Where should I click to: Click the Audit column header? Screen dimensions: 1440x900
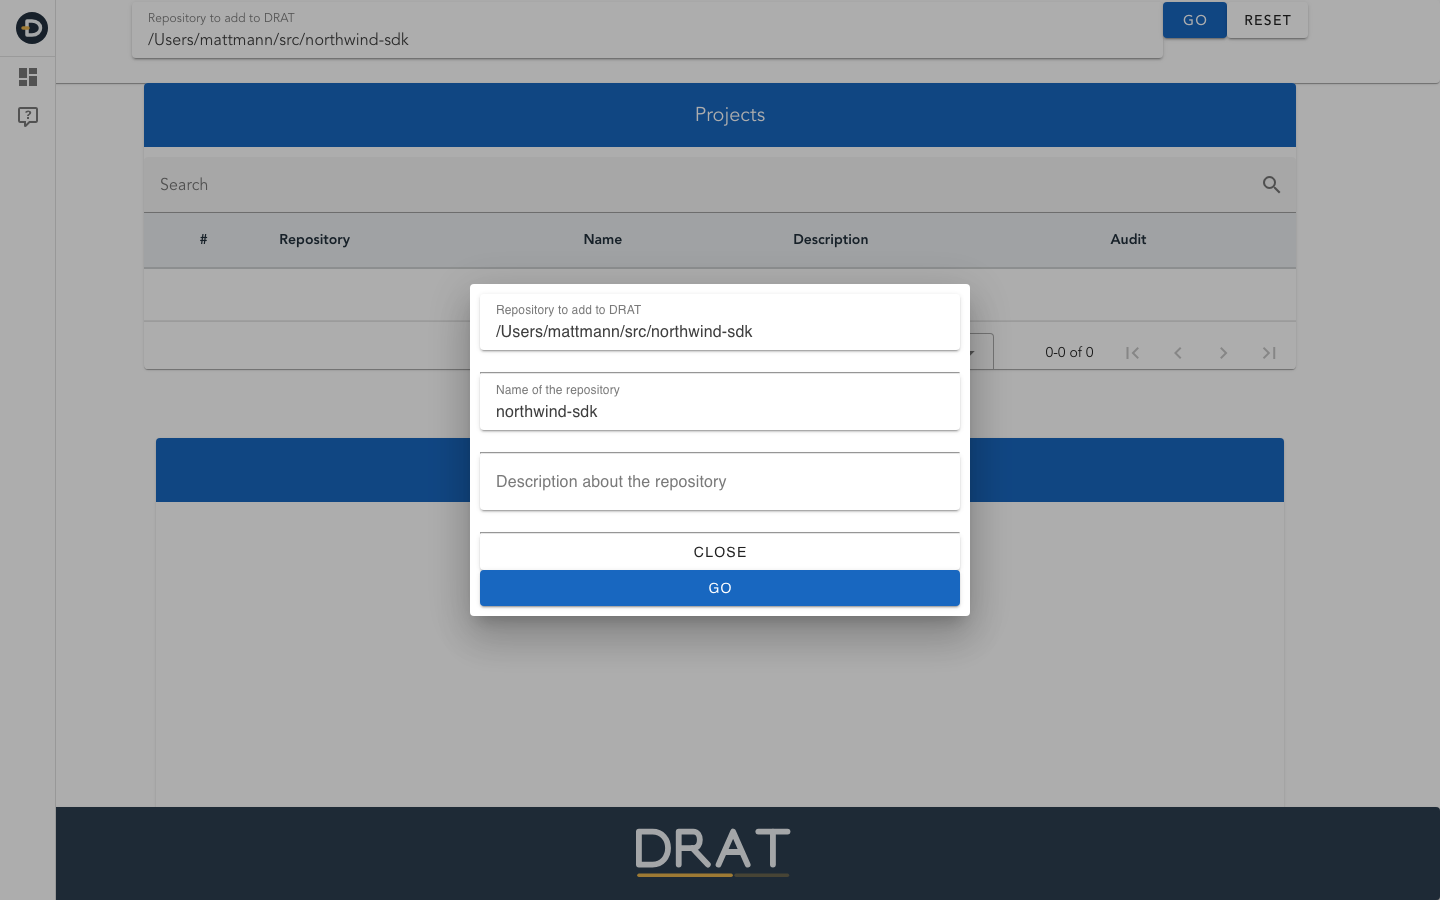click(x=1128, y=239)
